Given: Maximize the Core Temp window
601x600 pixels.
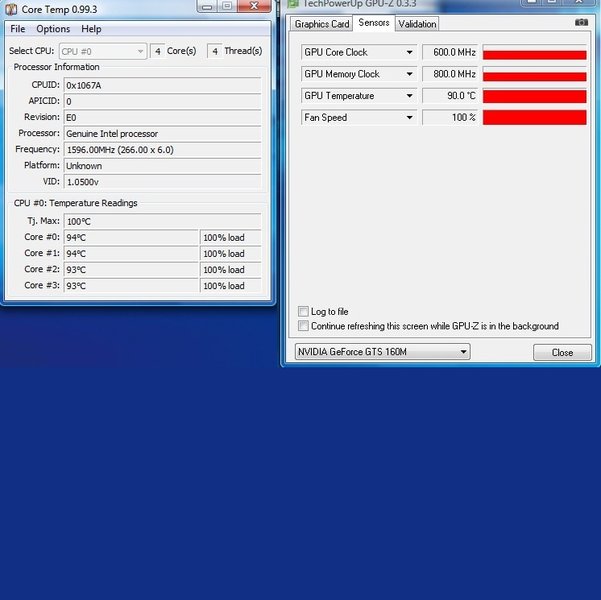Looking at the screenshot, I should pos(227,6).
